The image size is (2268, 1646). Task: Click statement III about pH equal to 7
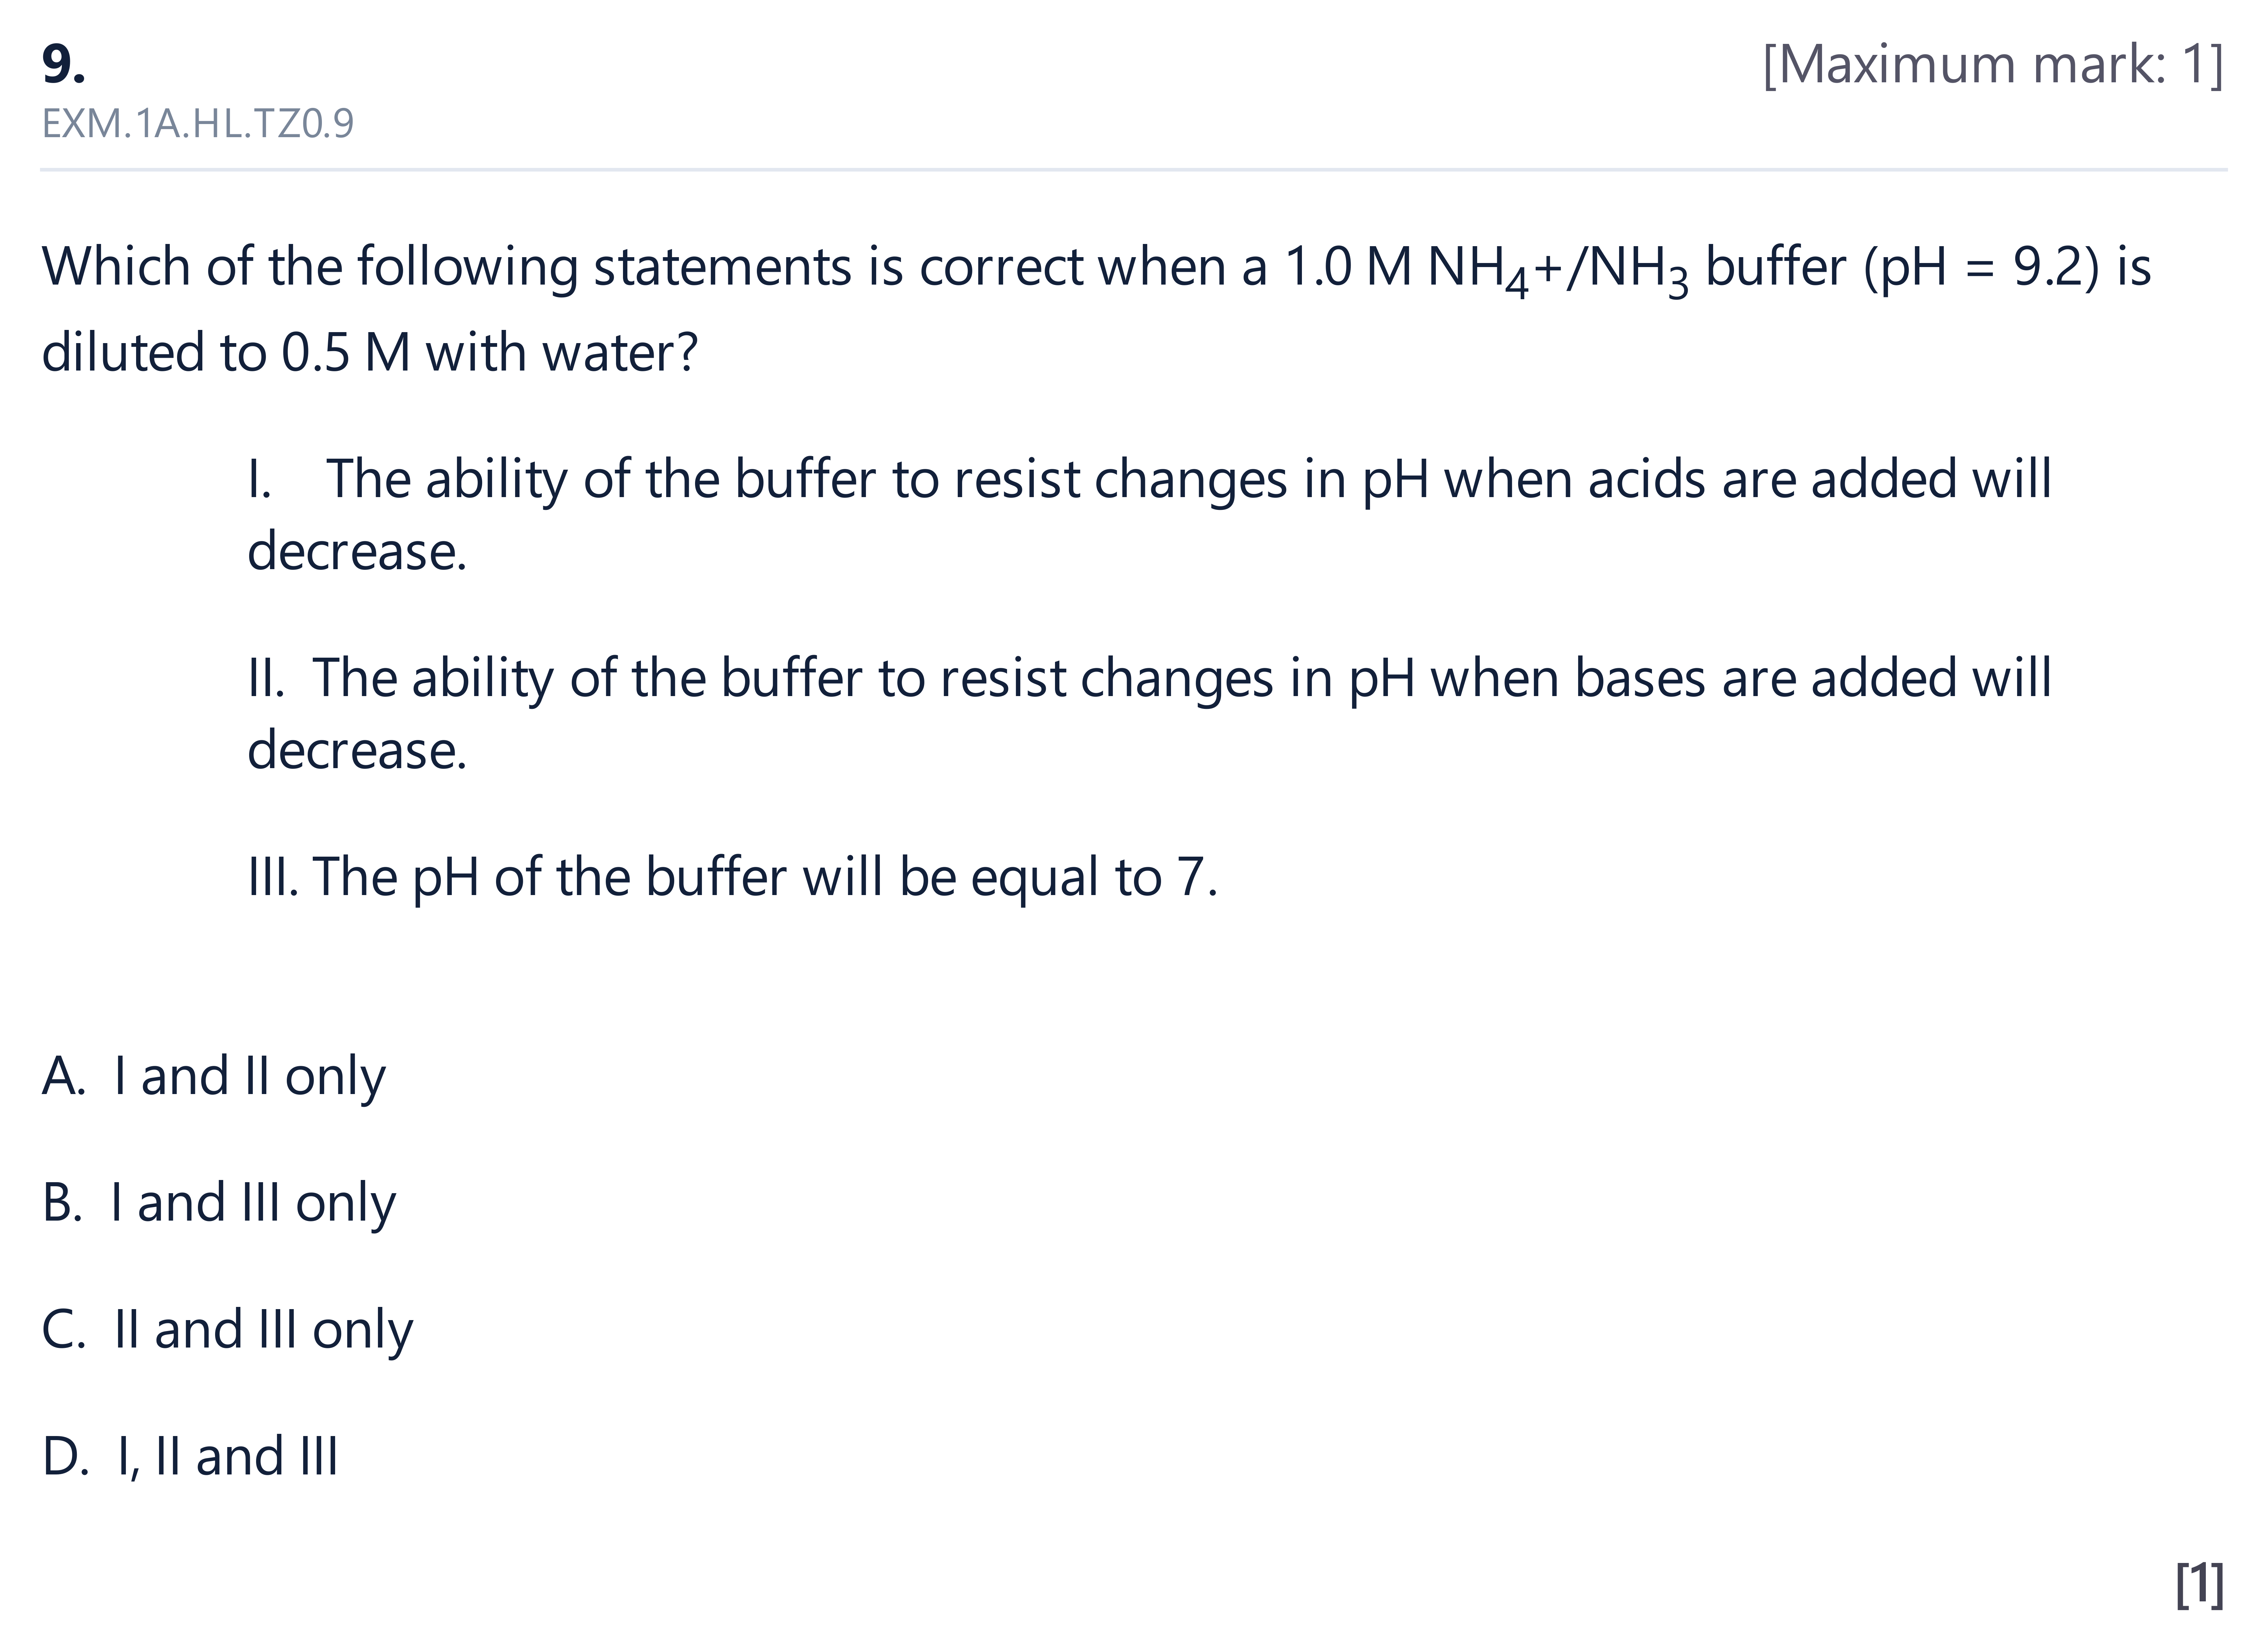(732, 878)
